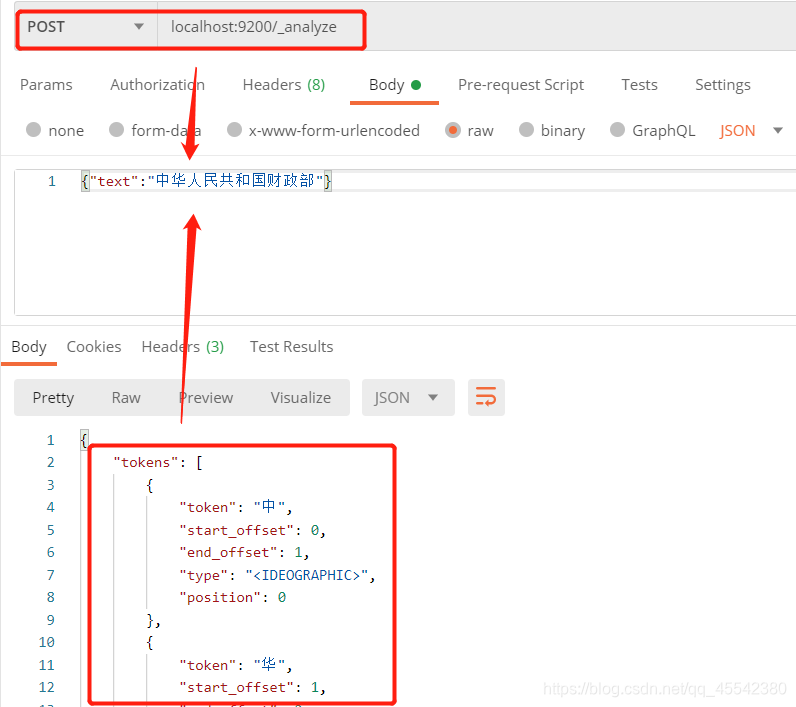Select the form-data radio button
This screenshot has height=707, width=796.
116,130
